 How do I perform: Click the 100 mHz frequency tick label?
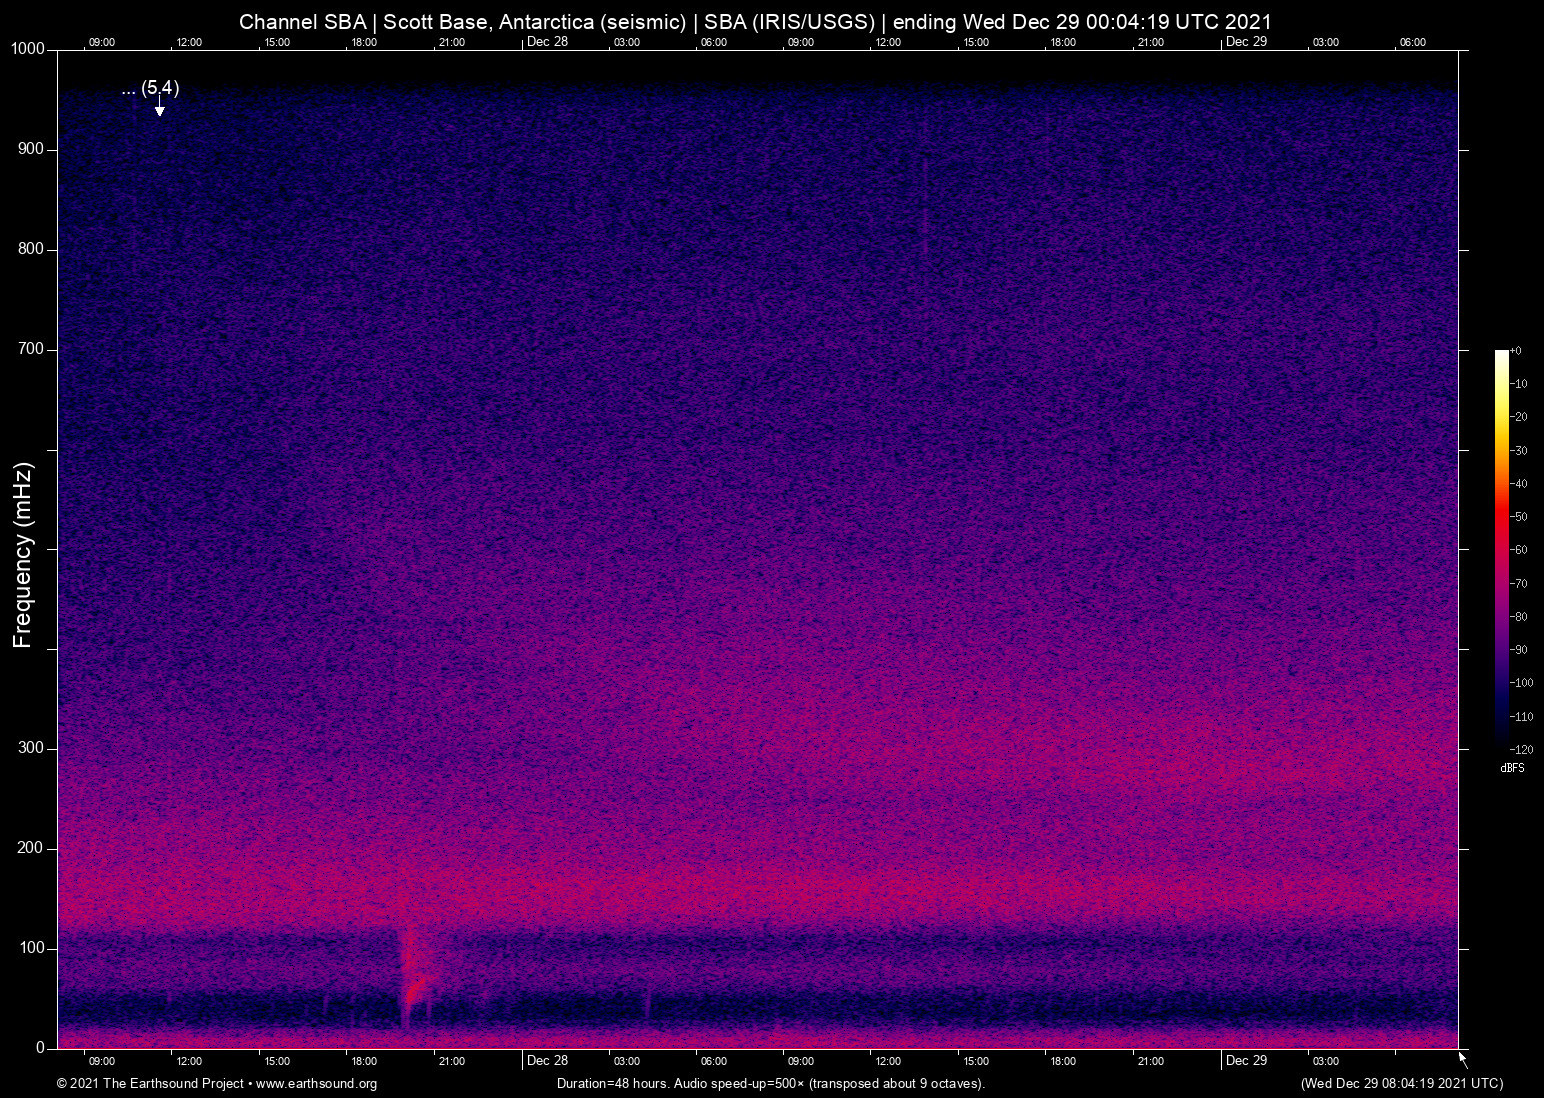point(31,948)
